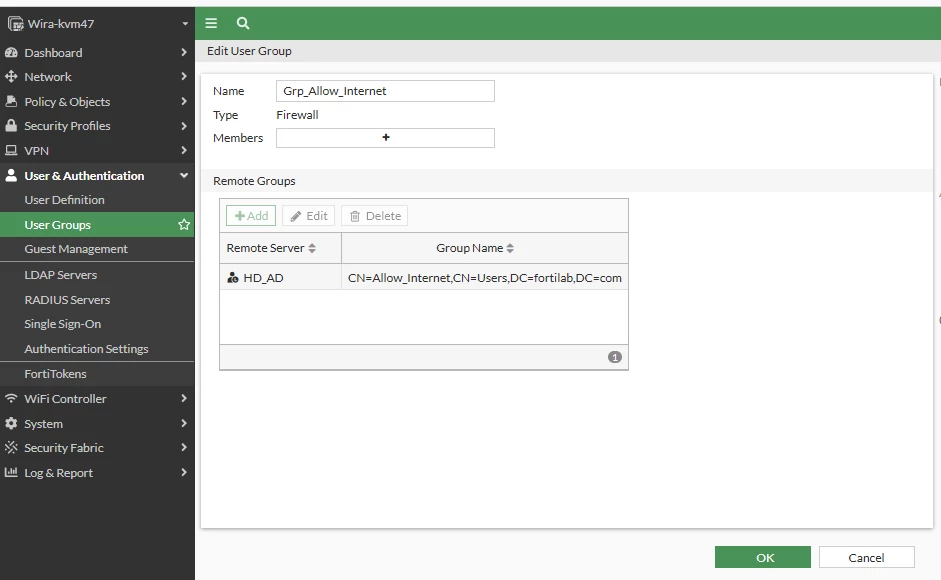Click the Log & Report chart icon

coord(11,472)
